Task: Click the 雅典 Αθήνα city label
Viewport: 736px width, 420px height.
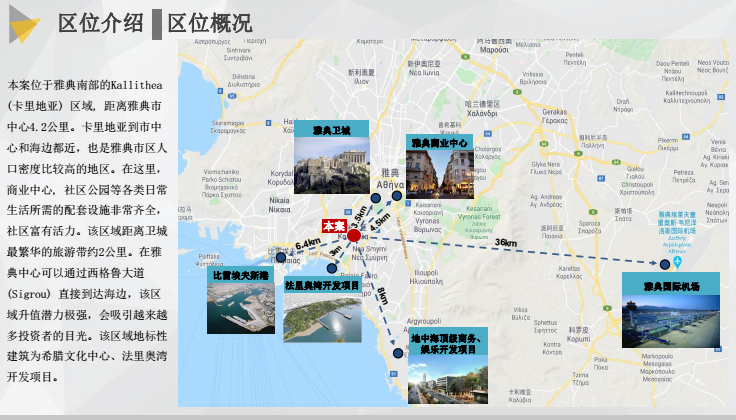Action: (x=390, y=179)
